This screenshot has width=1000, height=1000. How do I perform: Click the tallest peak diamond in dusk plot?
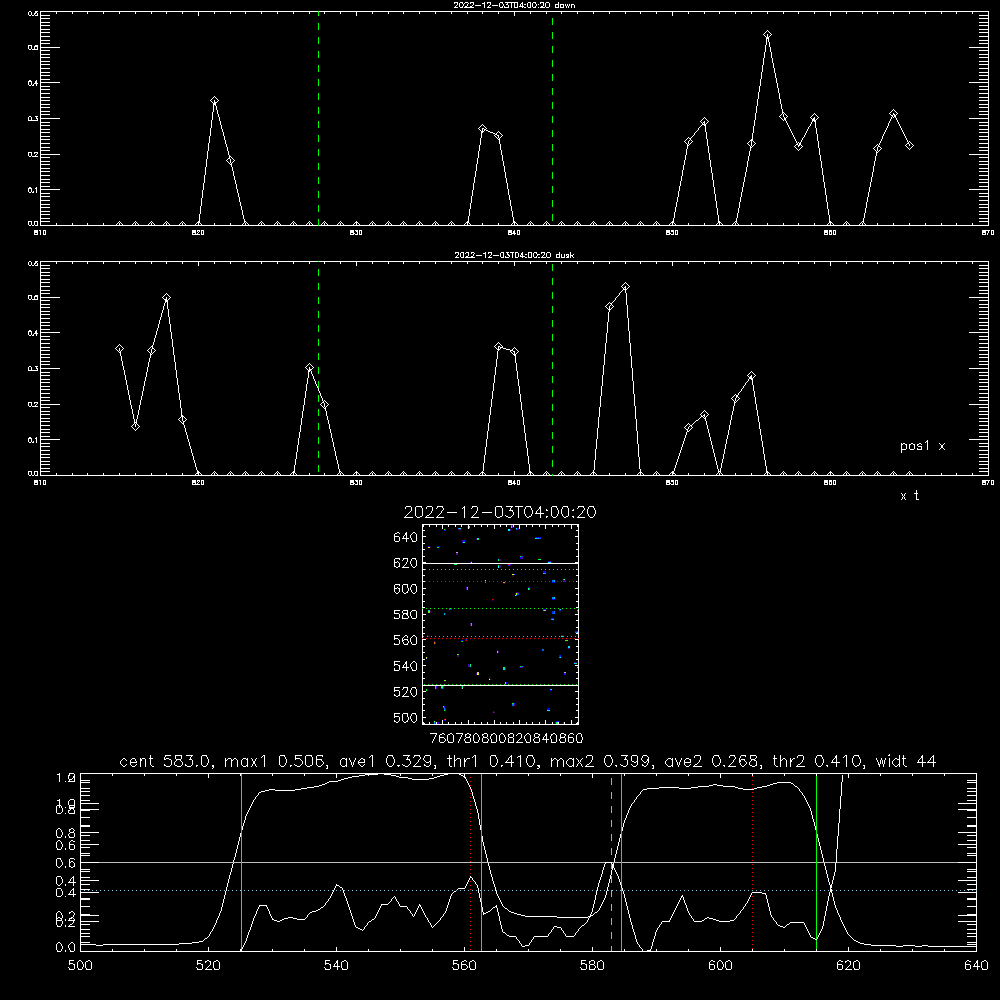click(625, 287)
